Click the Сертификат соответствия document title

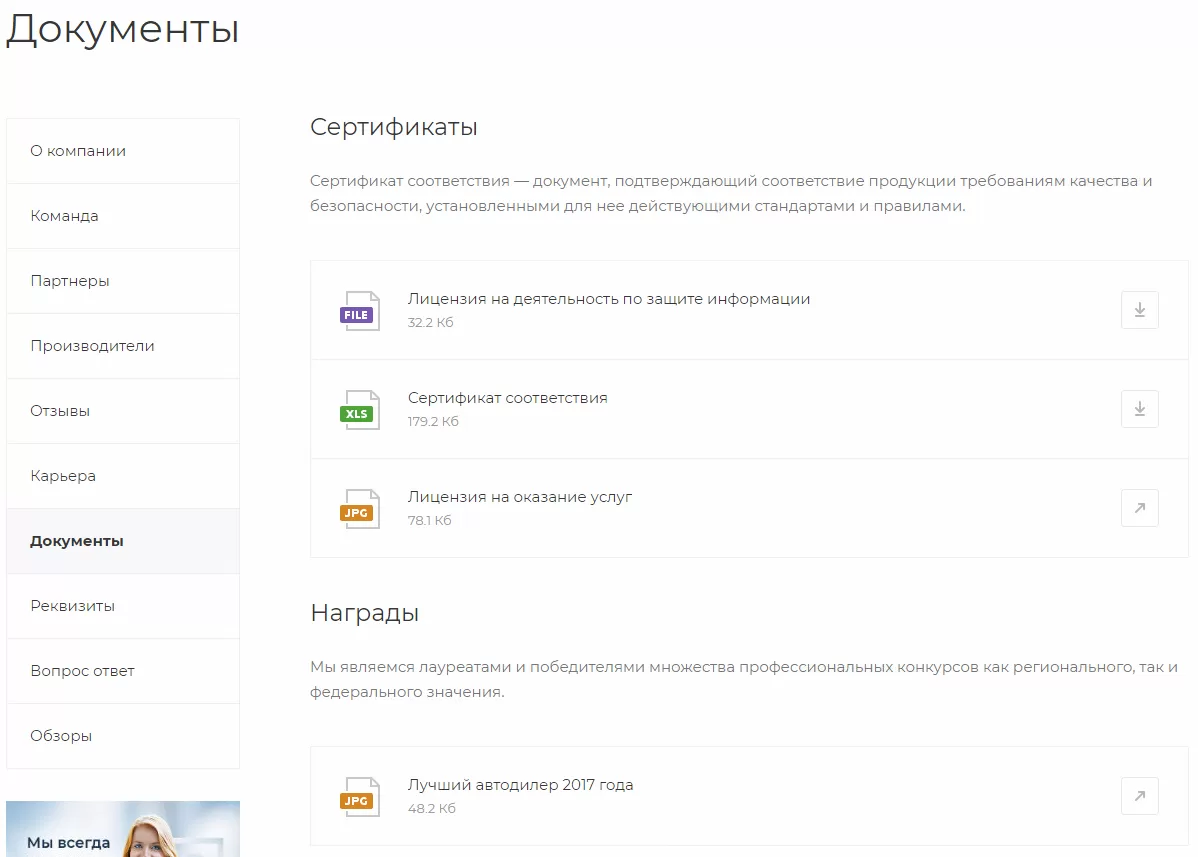507,398
